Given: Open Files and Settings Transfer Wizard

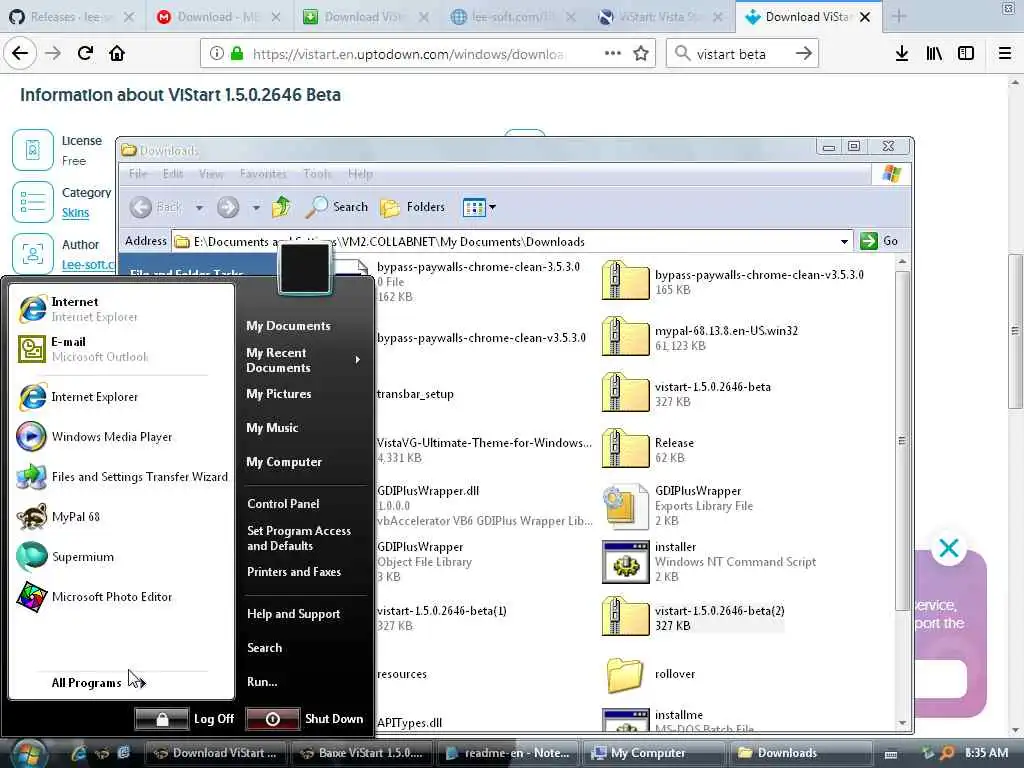Looking at the screenshot, I should point(122,477).
